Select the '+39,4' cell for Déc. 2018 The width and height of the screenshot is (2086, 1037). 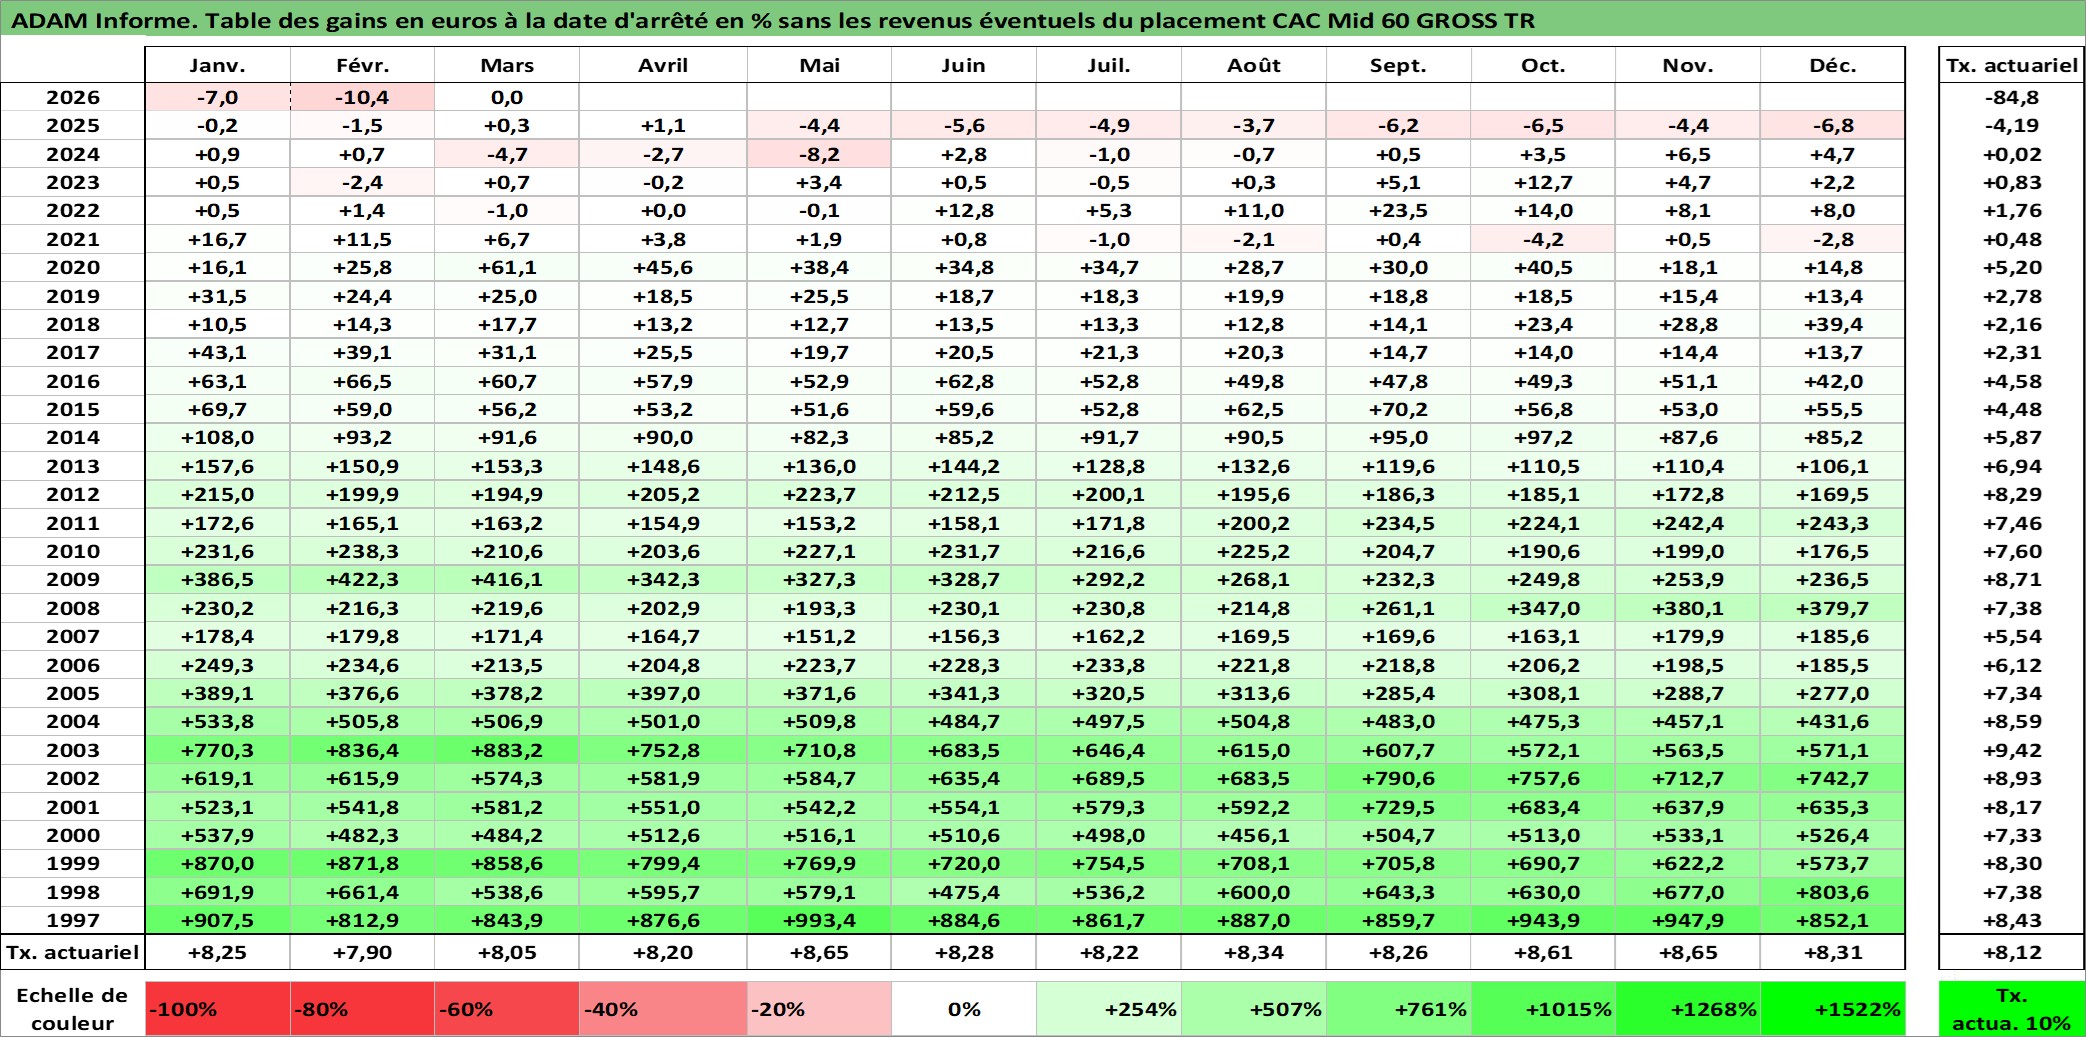1833,324
